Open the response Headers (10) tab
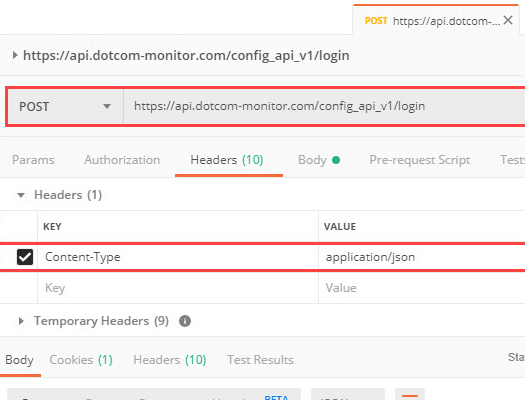This screenshot has height=400, width=525. (x=170, y=360)
